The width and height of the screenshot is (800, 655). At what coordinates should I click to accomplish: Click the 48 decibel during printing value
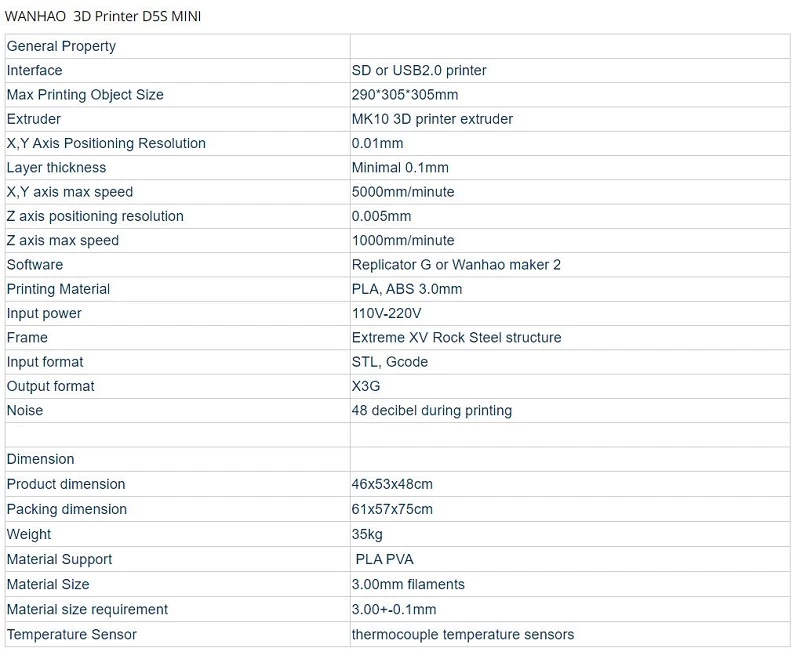point(431,410)
